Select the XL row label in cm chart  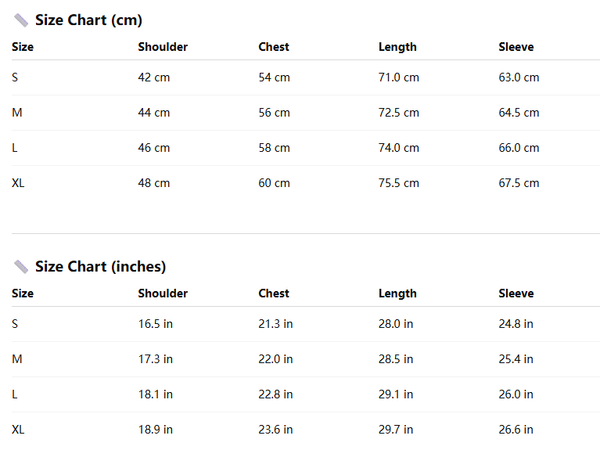pos(18,183)
